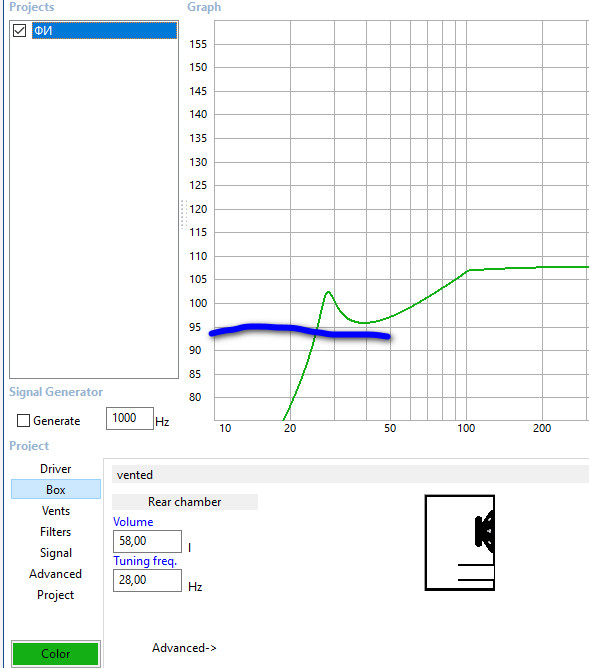Click the Volume input field
589x668 pixels.
[x=147, y=541]
